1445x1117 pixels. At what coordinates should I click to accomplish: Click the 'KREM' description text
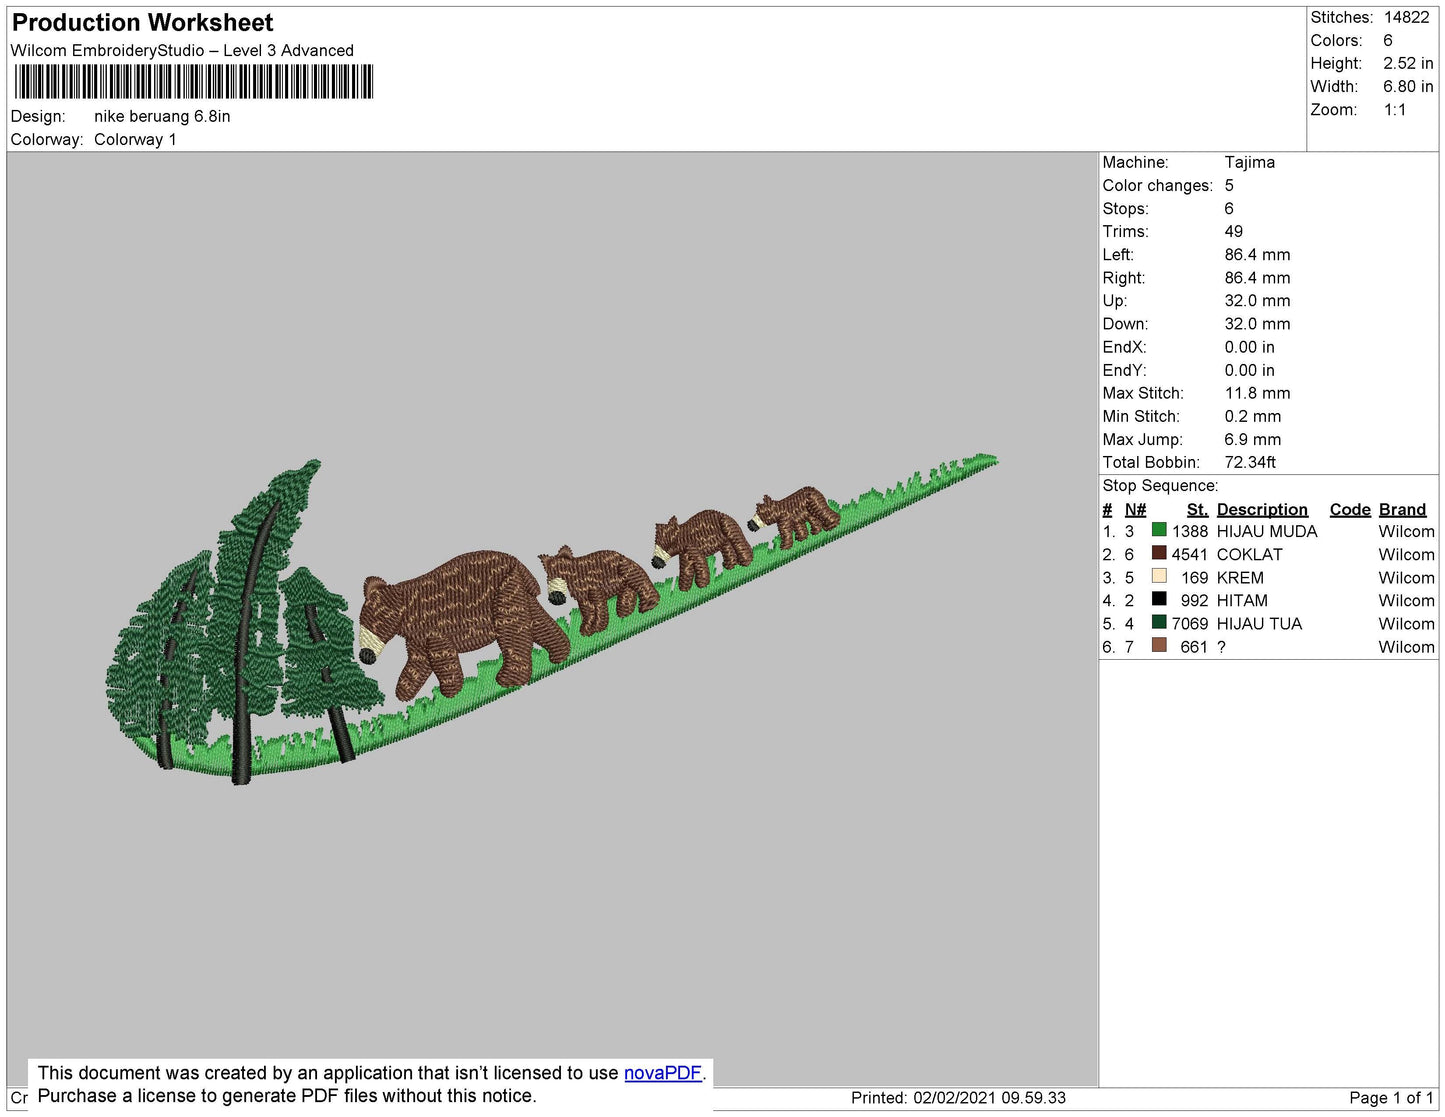tap(1240, 577)
